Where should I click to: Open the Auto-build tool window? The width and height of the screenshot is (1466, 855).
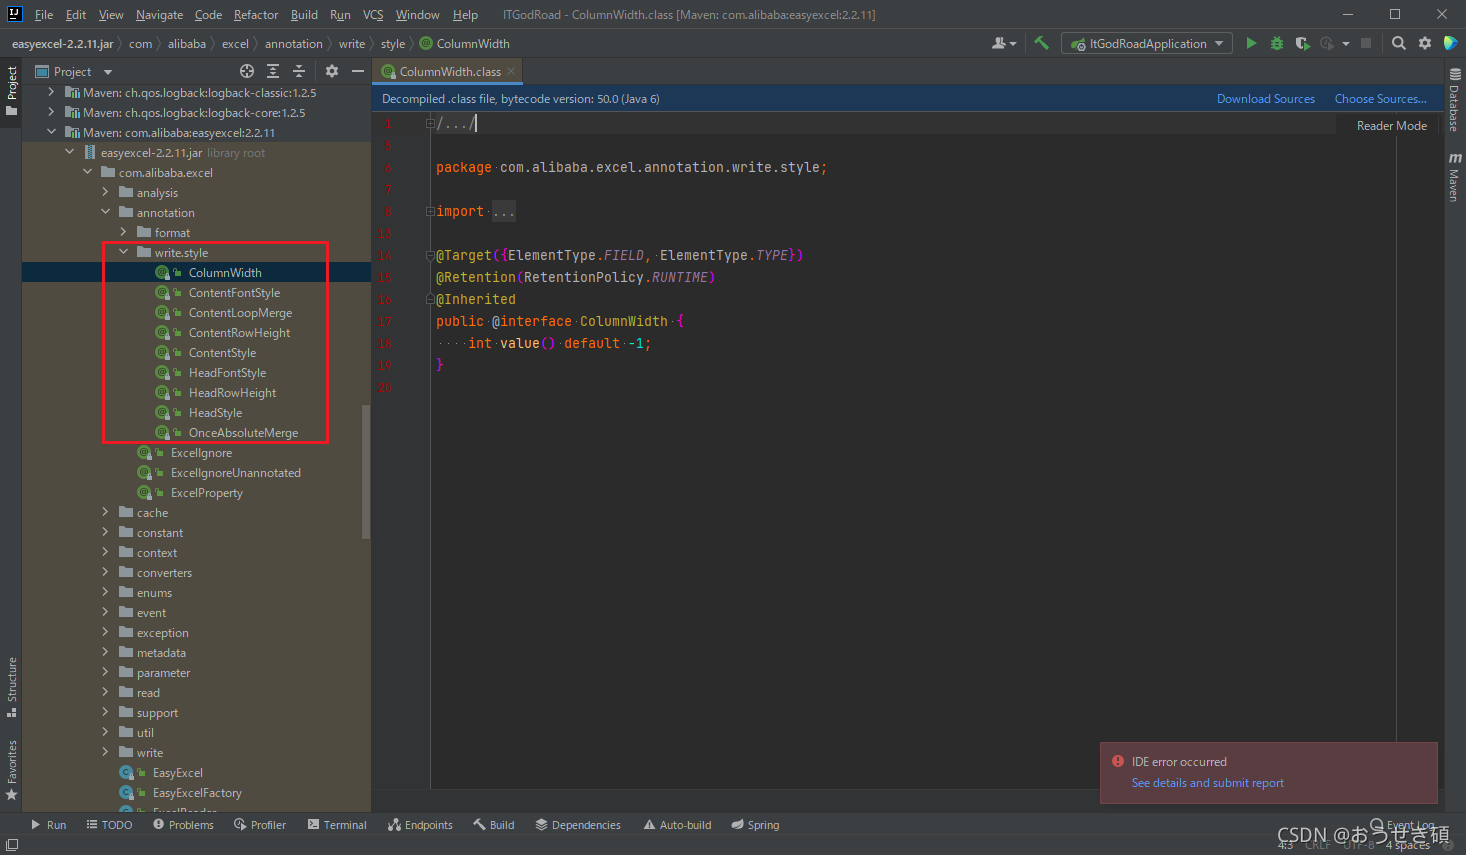(x=677, y=825)
